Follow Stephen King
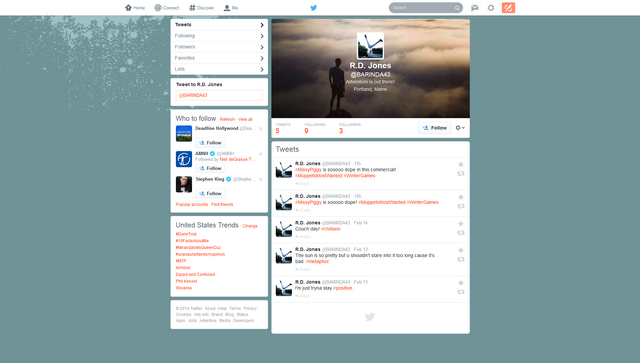The image size is (640, 363). point(211,194)
